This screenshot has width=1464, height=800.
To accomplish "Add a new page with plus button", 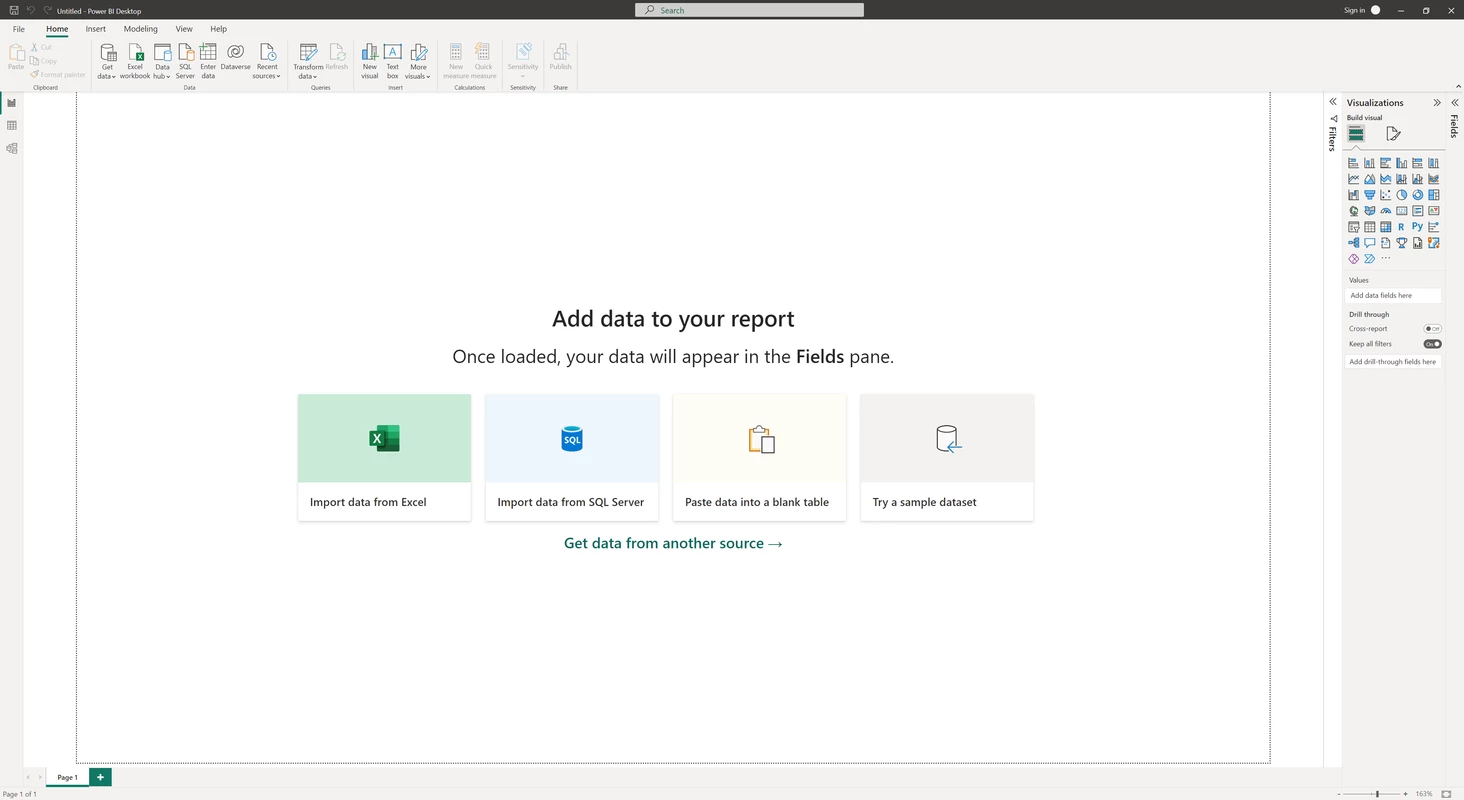I will 100,777.
